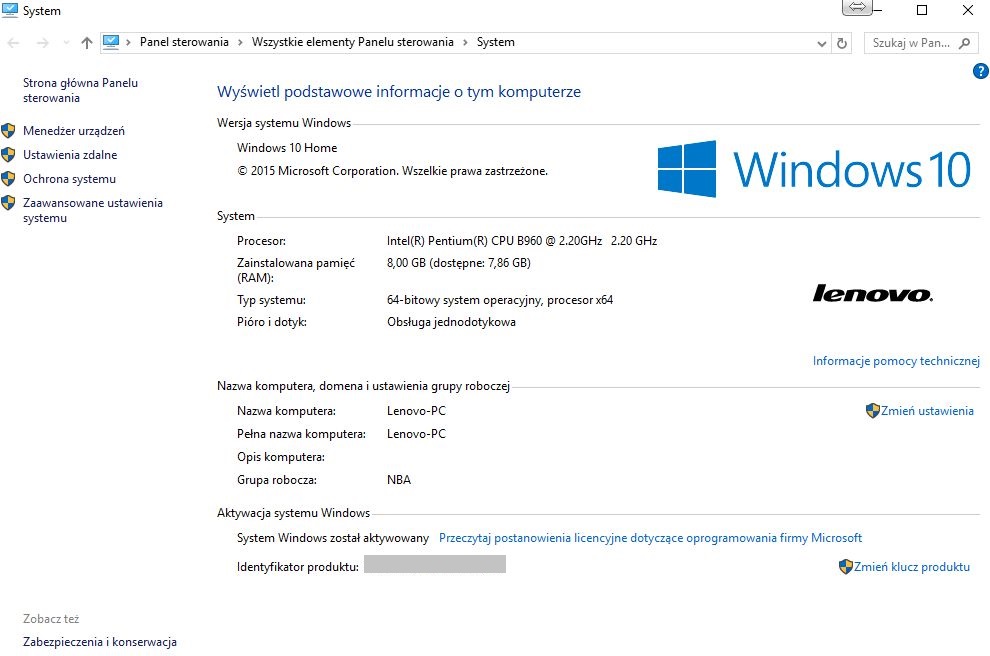The image size is (990, 656).
Task: Open Ochrona systemu link
Action: (69, 179)
